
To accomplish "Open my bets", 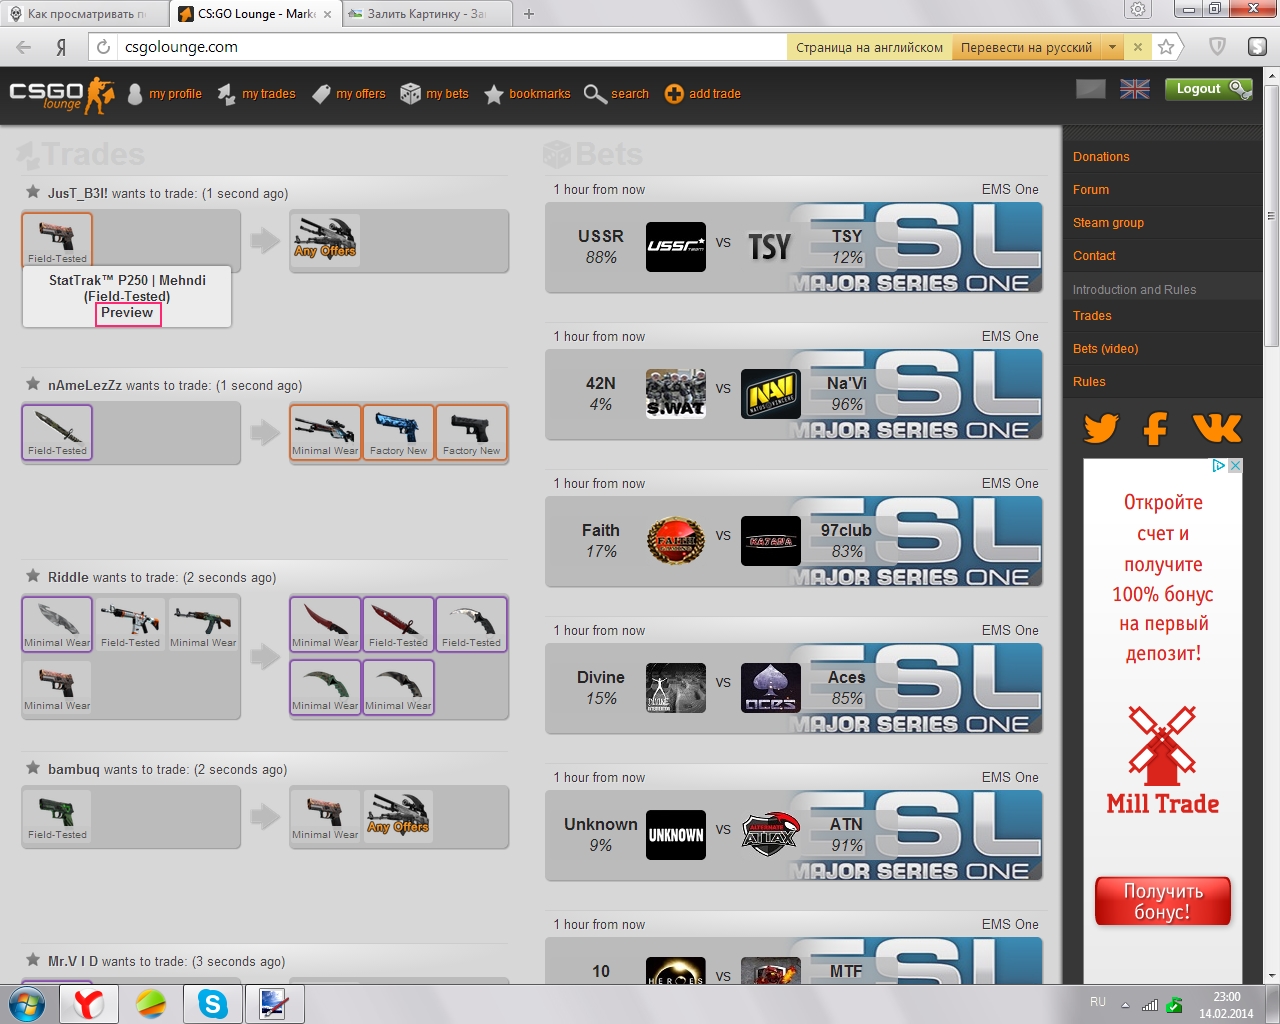I will 434,94.
